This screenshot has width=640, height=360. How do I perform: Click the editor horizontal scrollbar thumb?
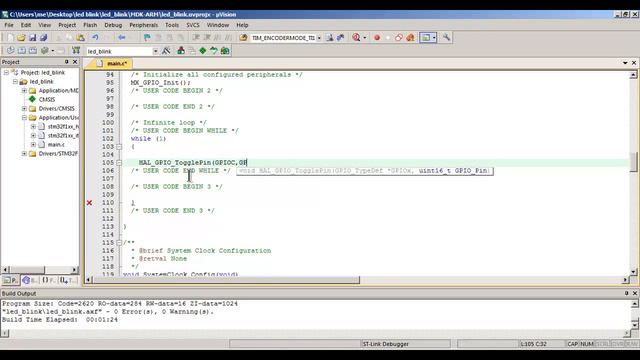[x=227, y=280]
